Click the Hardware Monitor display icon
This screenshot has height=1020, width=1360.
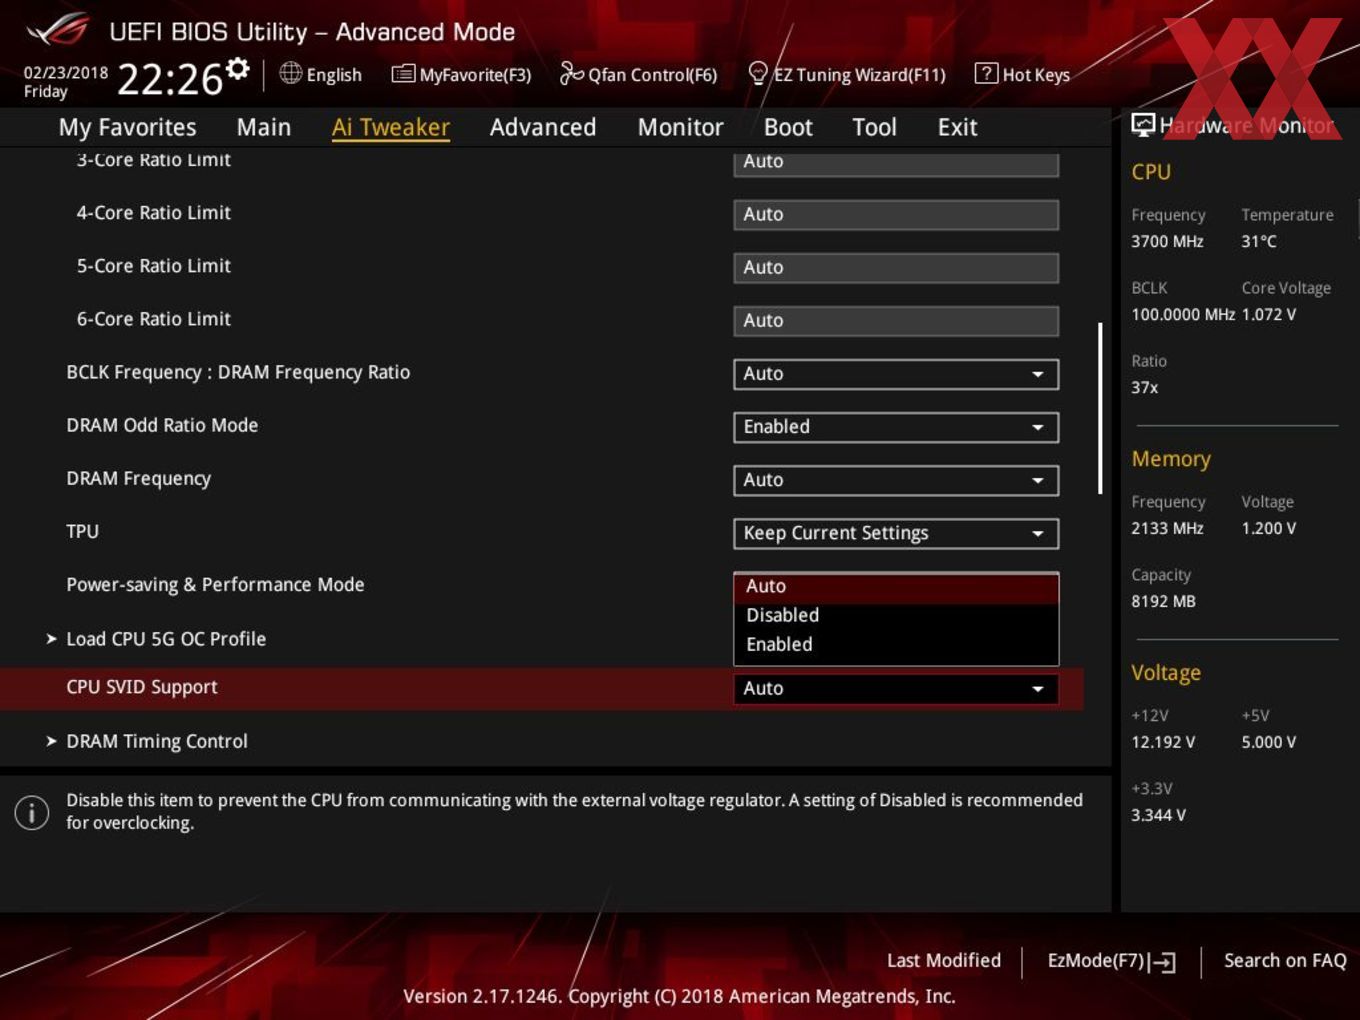(x=1143, y=125)
